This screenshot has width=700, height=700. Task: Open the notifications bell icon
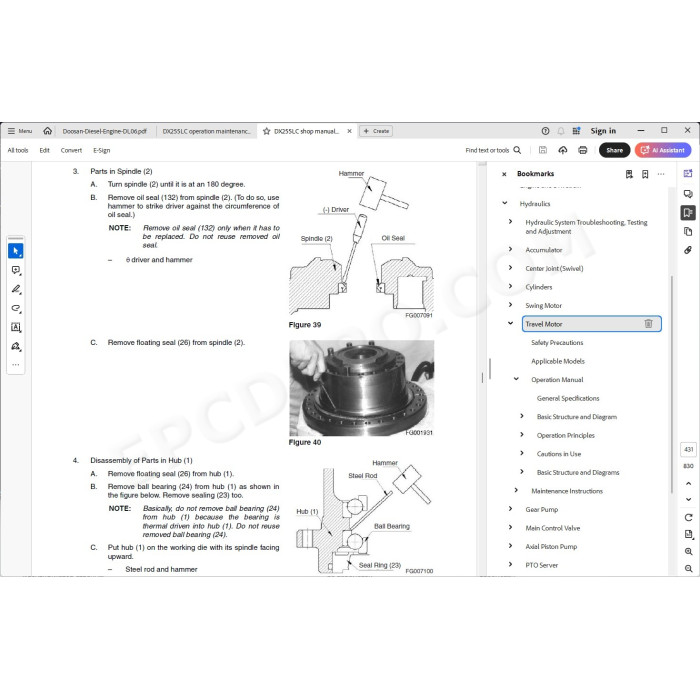pyautogui.click(x=561, y=131)
